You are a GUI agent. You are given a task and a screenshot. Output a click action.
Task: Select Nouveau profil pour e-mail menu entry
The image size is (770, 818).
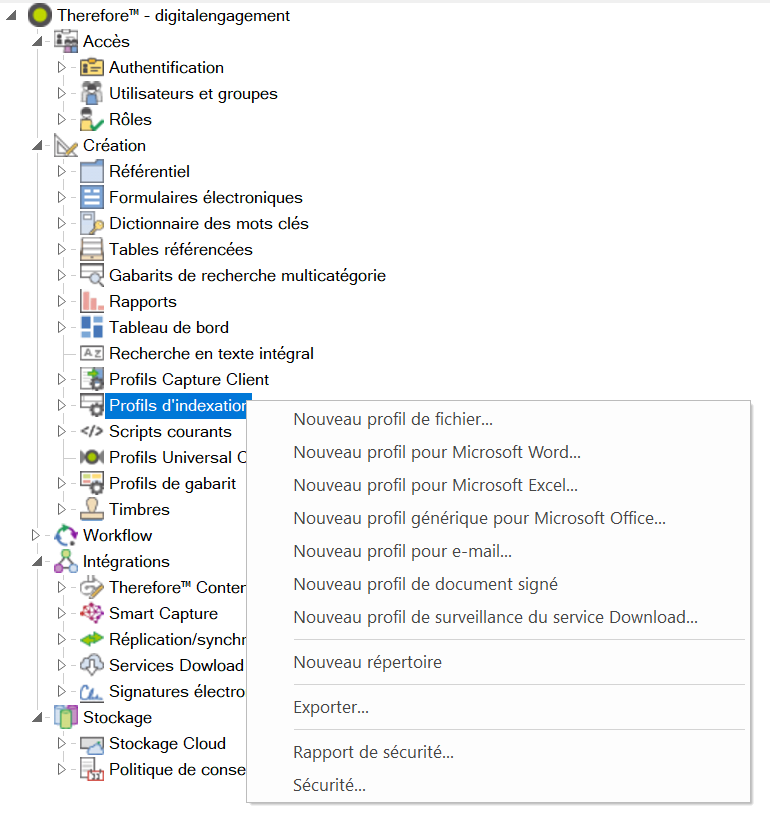402,551
